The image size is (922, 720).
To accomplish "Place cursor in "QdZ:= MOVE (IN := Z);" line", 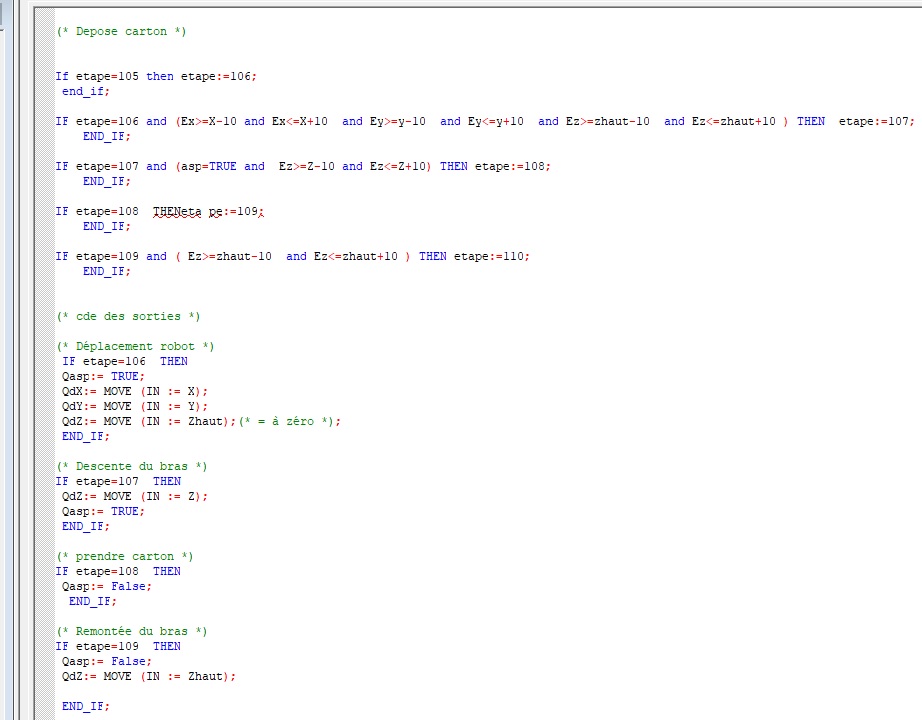I will [135, 497].
